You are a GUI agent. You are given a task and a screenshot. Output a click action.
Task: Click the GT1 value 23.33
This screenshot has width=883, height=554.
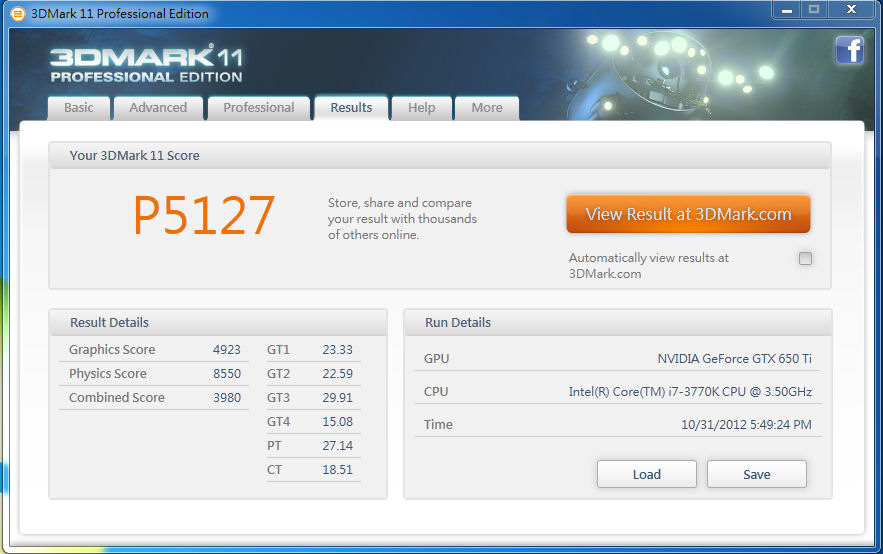tap(337, 350)
